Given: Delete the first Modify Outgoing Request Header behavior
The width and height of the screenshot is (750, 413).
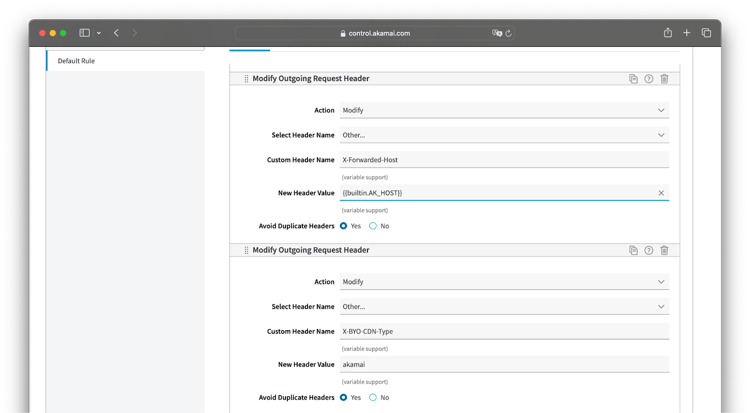Looking at the screenshot, I should tap(664, 79).
